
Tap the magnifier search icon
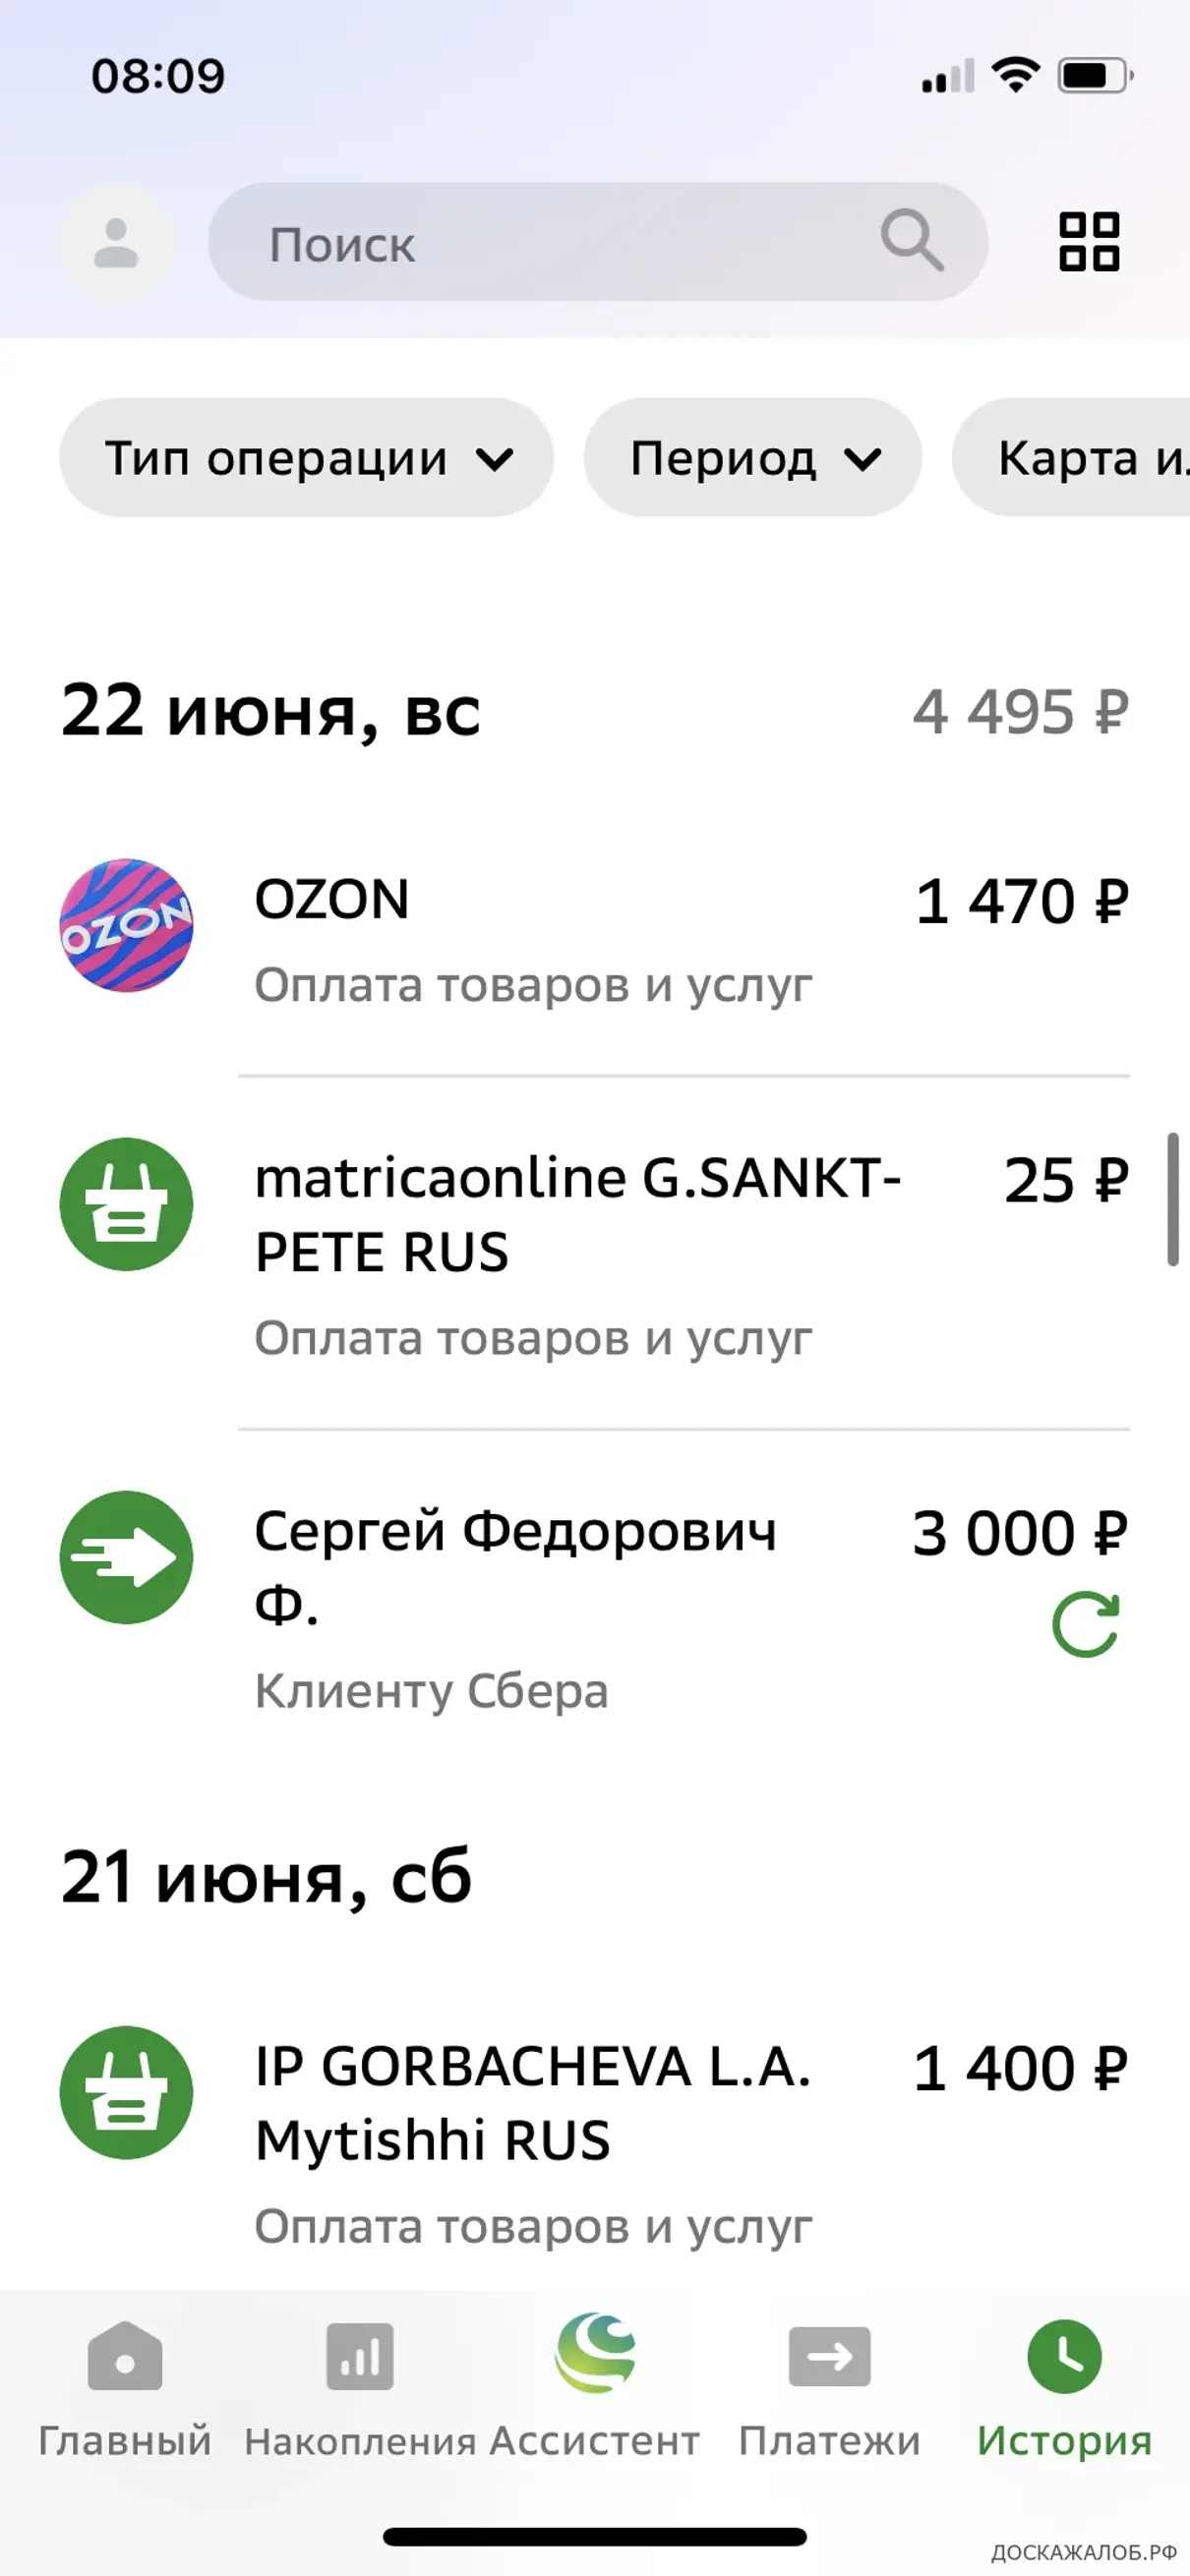pyautogui.click(x=911, y=240)
